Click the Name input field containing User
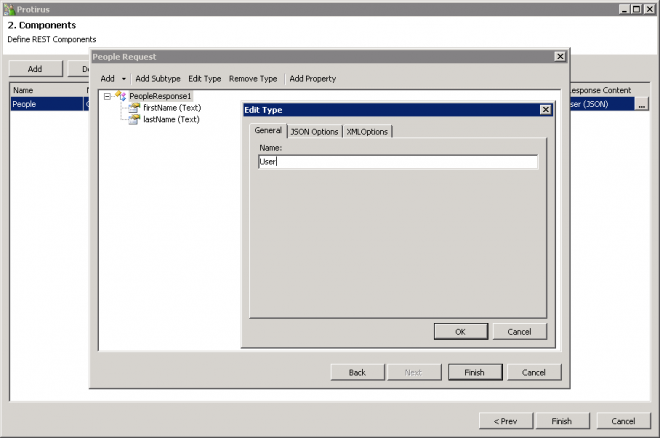 pyautogui.click(x=398, y=162)
